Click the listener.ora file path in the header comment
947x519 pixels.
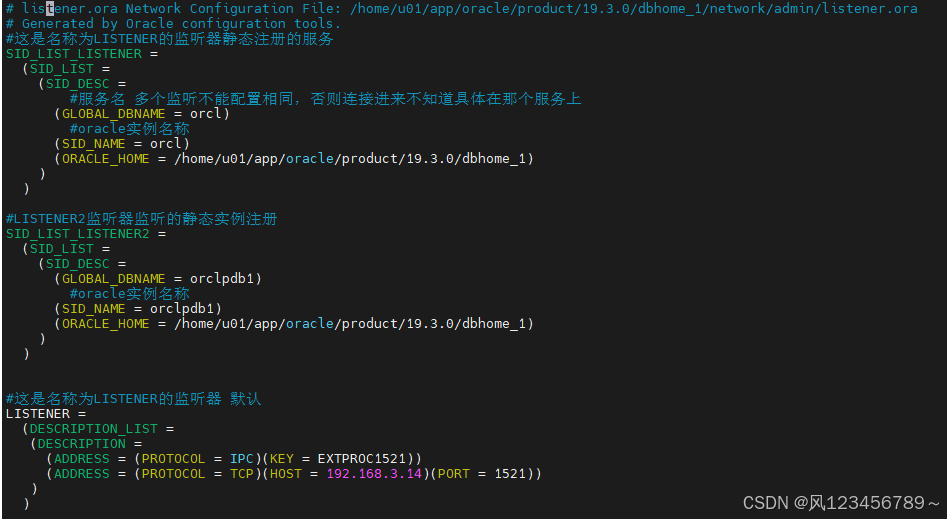click(633, 9)
